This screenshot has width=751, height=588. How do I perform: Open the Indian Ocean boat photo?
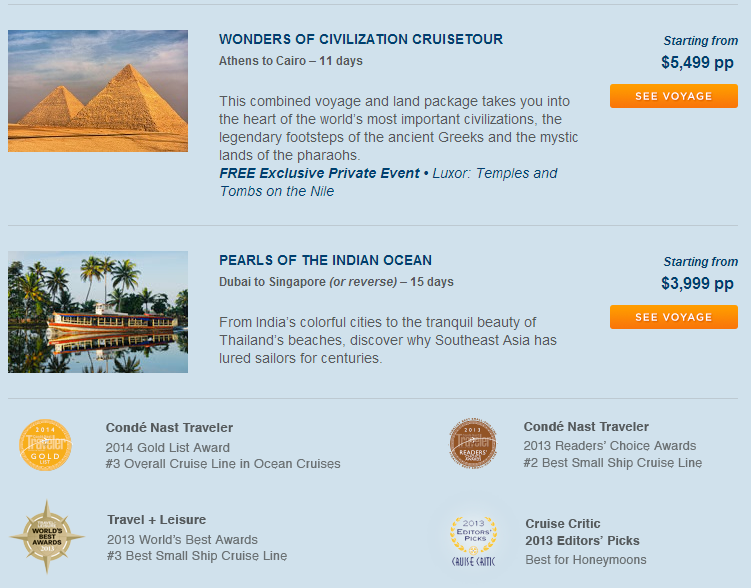[98, 312]
